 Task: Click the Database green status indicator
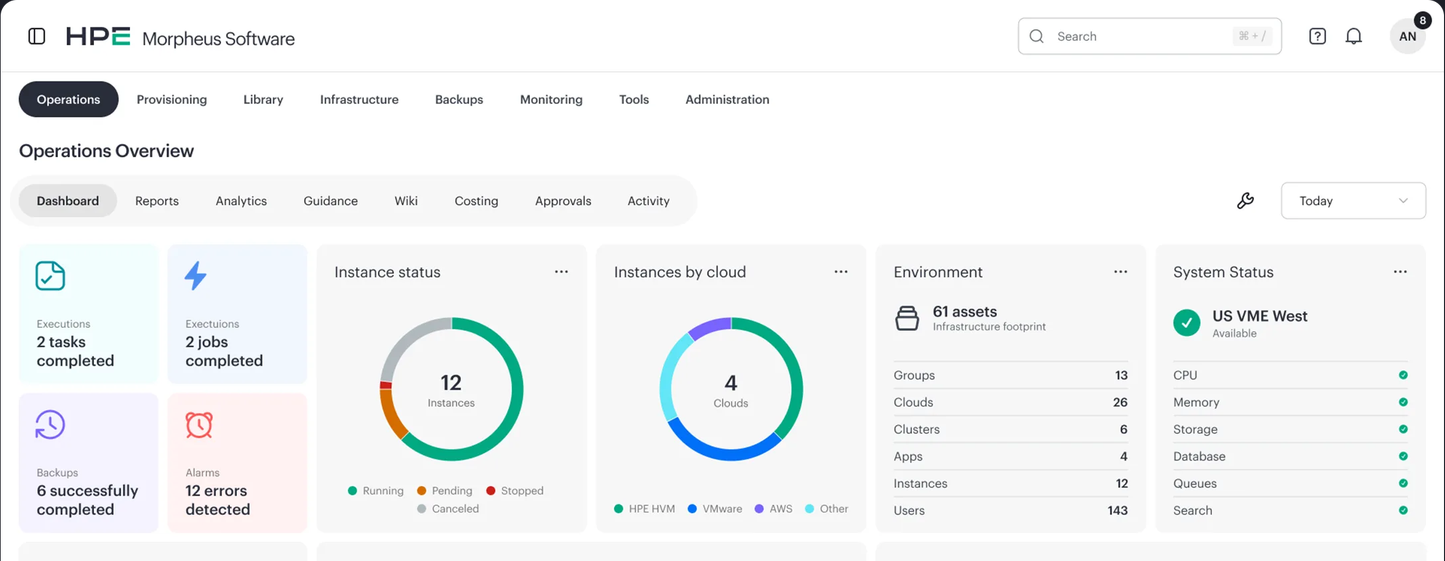coord(1403,456)
